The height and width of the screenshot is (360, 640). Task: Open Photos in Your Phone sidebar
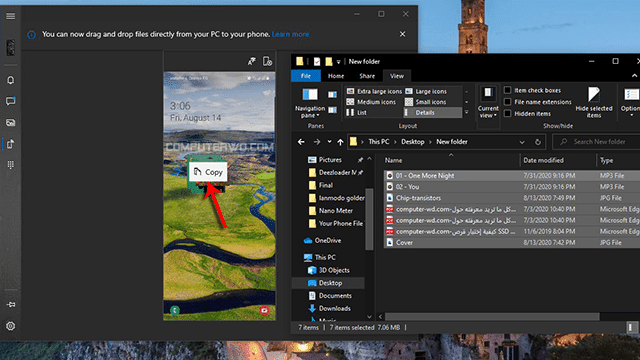coord(11,122)
